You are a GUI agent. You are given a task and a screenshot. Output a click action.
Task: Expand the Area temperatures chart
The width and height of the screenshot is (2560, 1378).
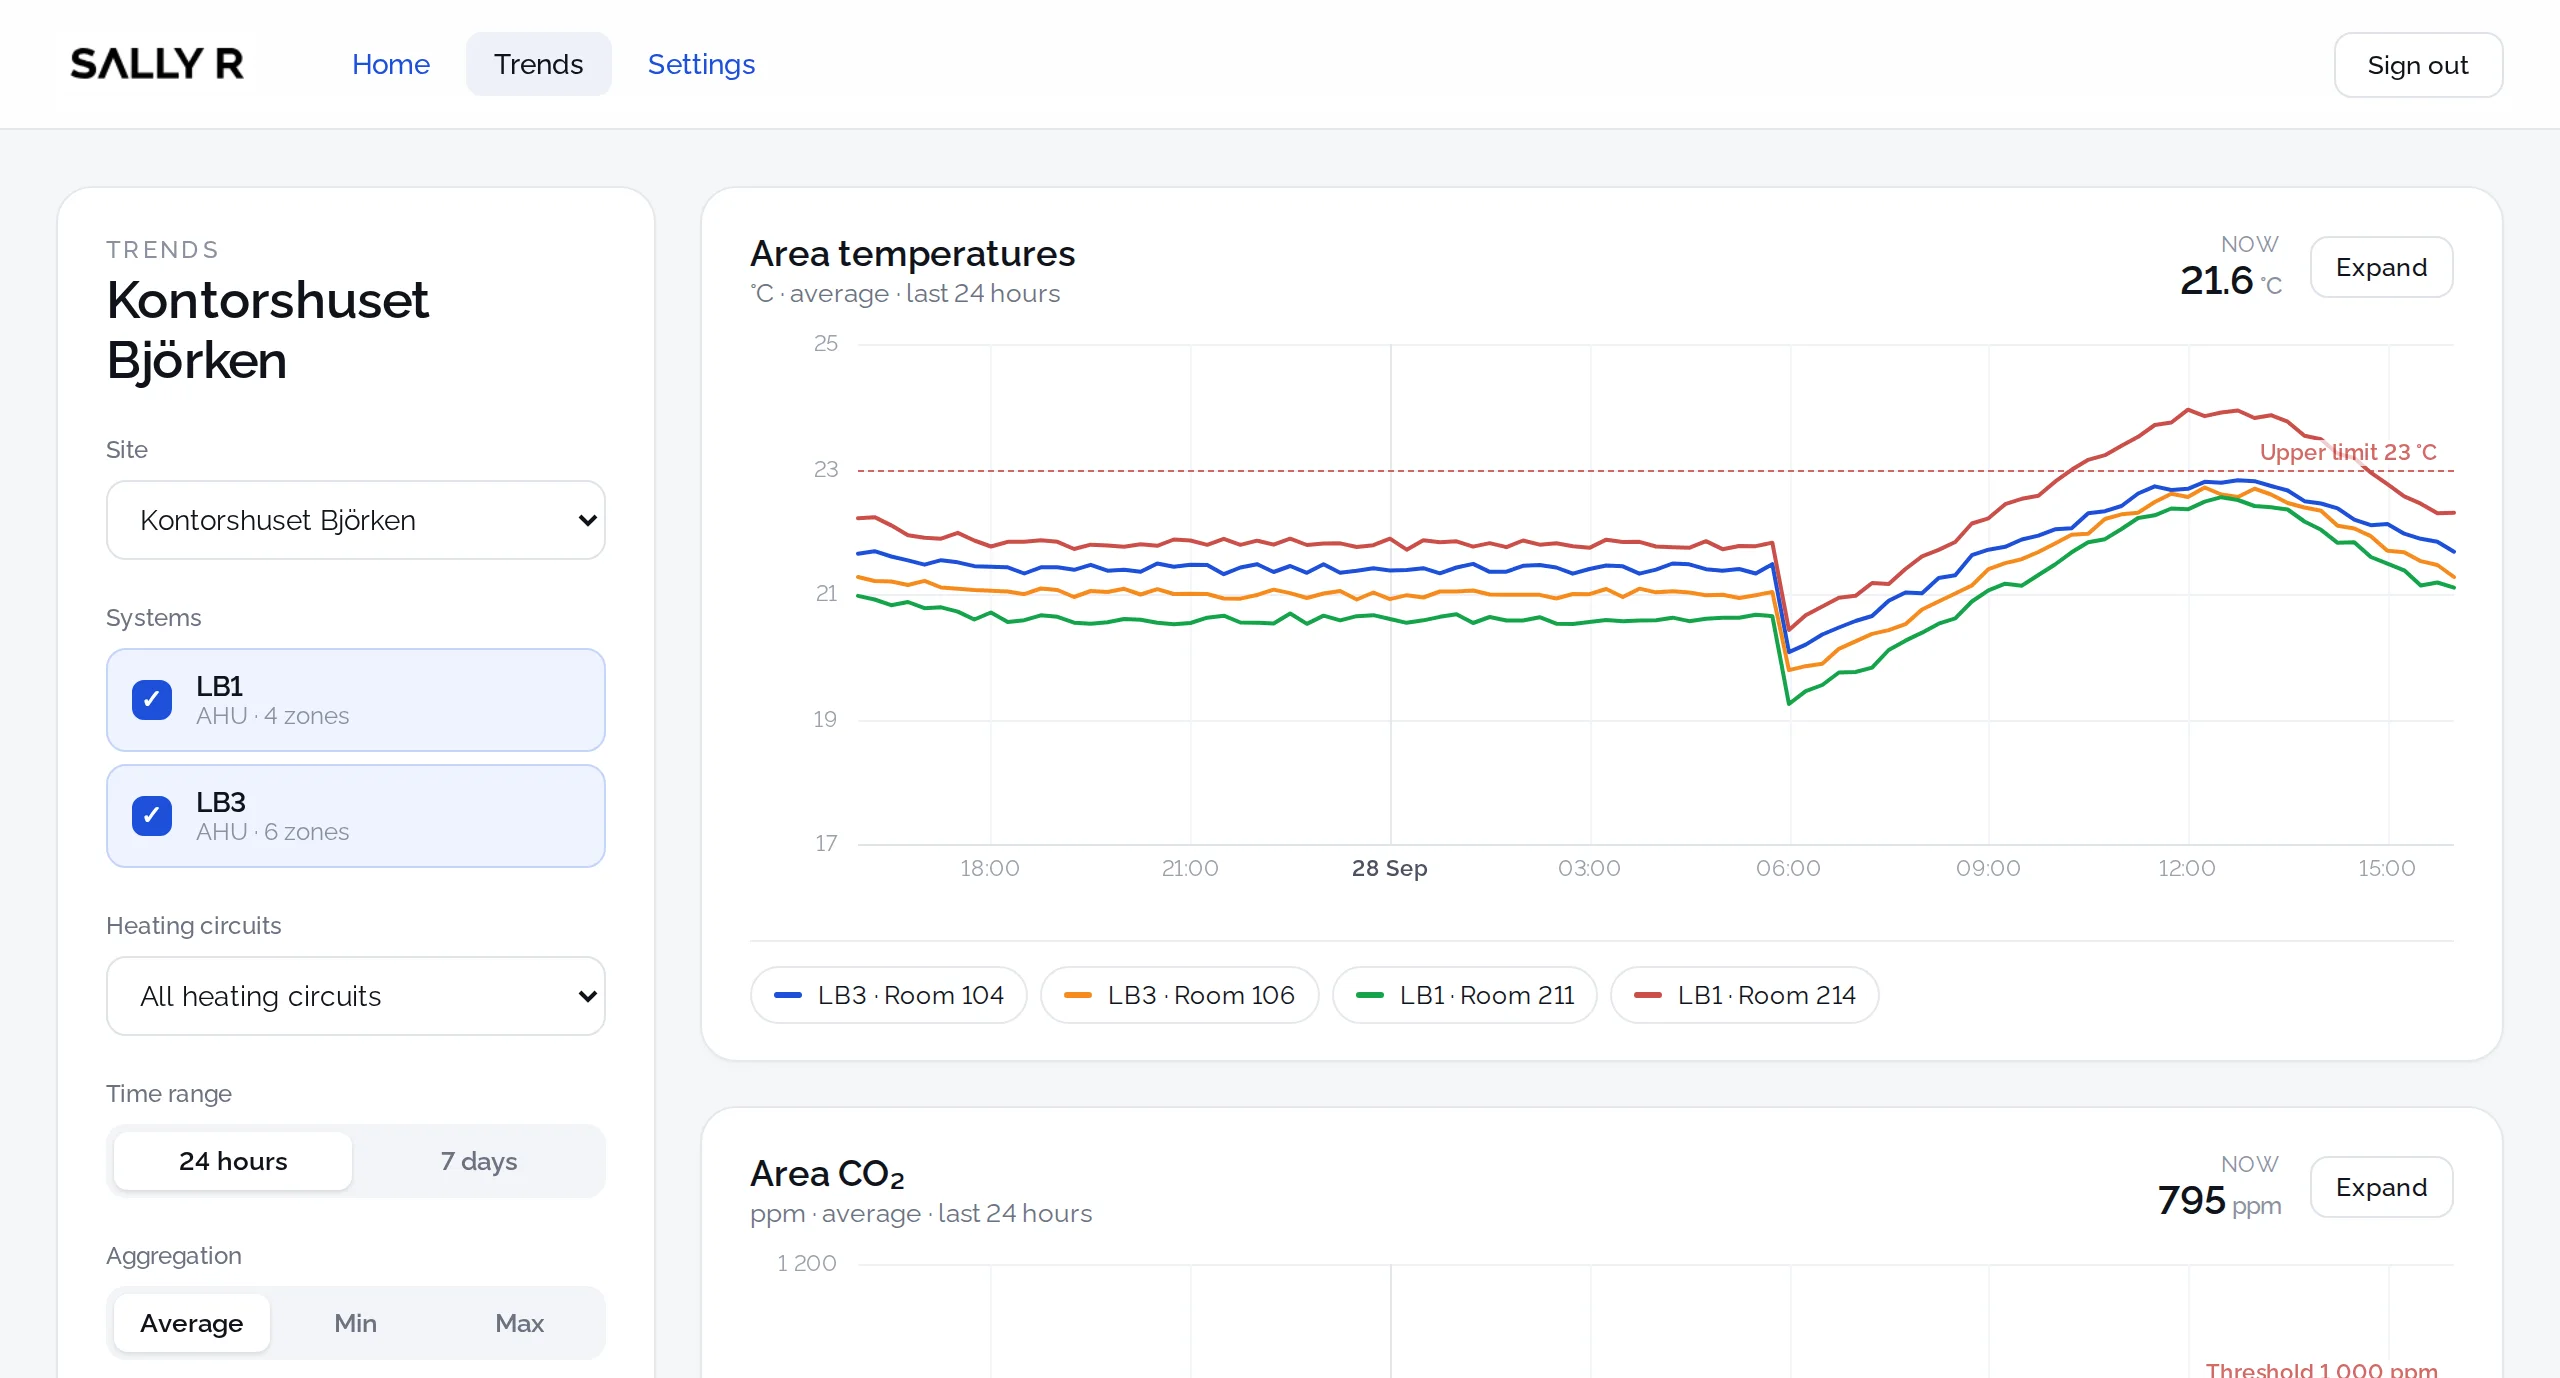(2381, 267)
